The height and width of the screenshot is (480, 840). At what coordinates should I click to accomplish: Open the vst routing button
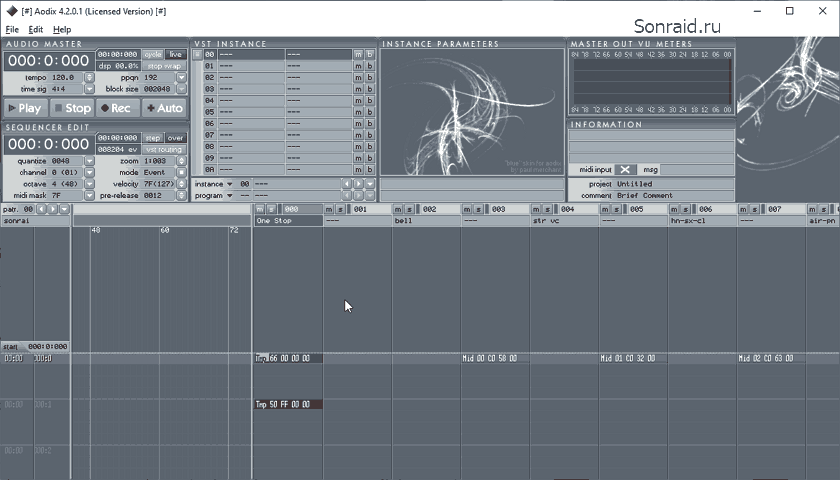164,149
